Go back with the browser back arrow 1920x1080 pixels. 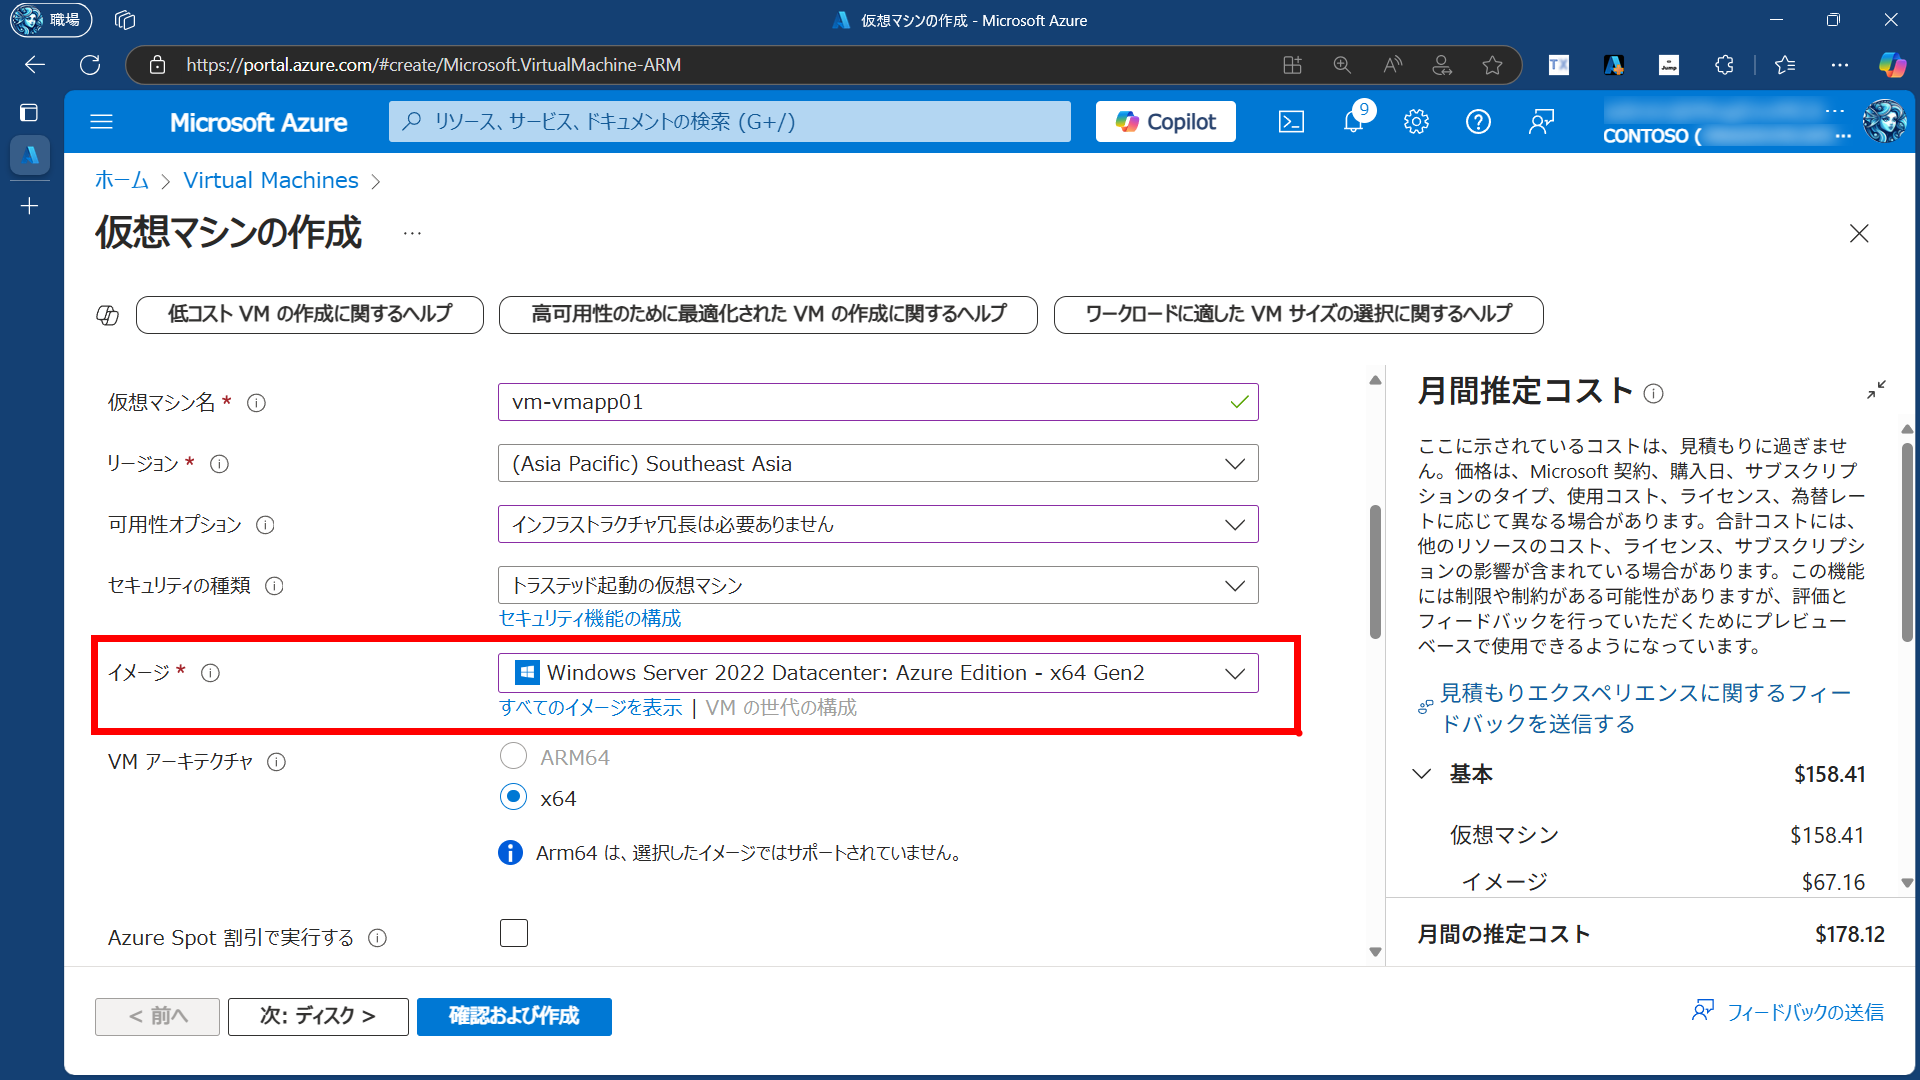point(35,65)
